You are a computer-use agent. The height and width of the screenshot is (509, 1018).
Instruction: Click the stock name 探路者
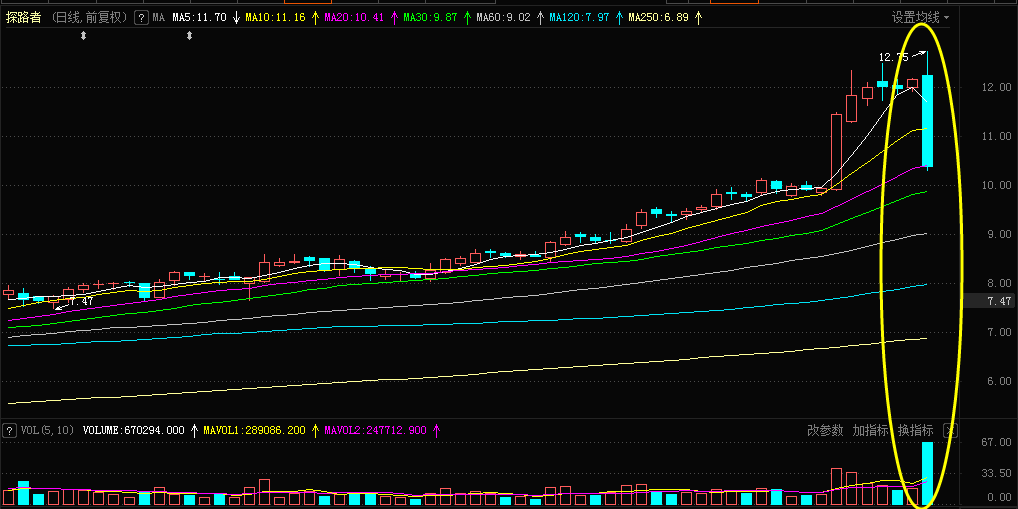(x=24, y=18)
